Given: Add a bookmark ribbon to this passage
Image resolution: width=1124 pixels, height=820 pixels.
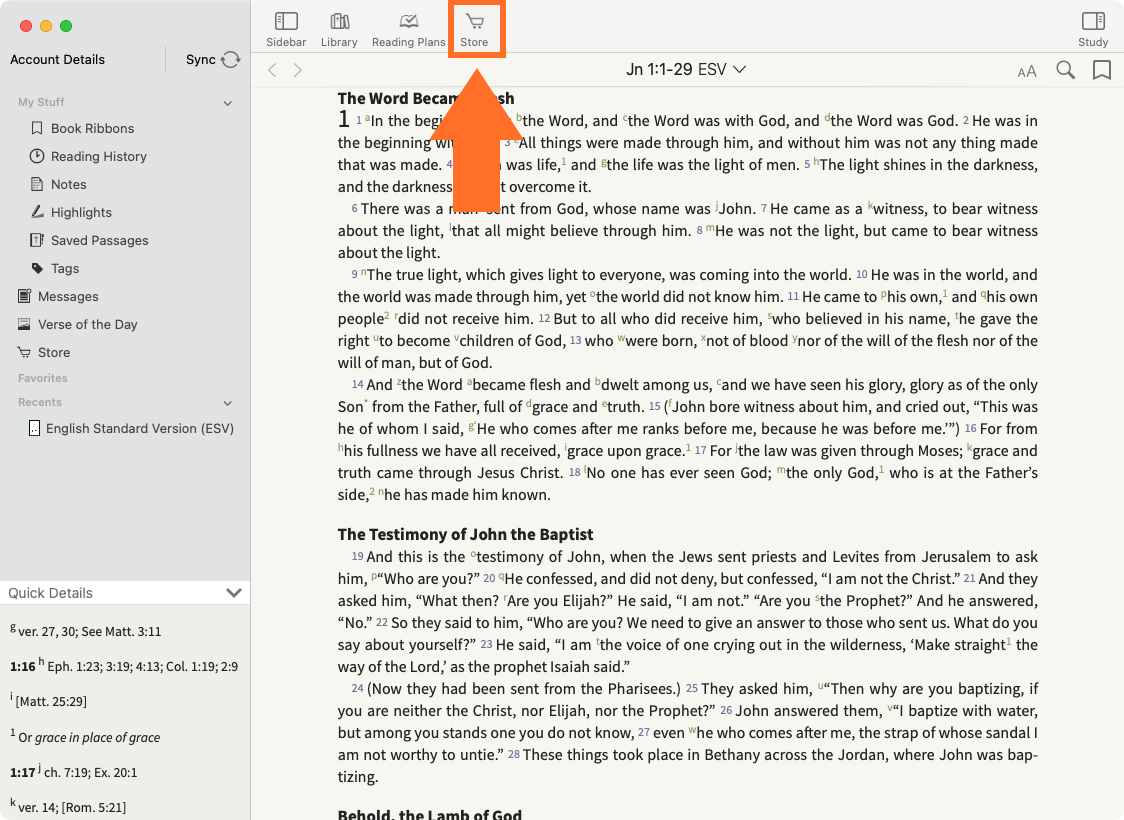Looking at the screenshot, I should (1102, 70).
